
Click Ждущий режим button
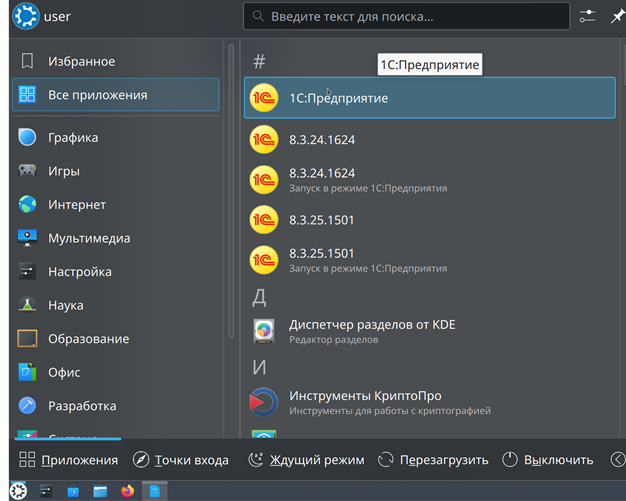(306, 460)
